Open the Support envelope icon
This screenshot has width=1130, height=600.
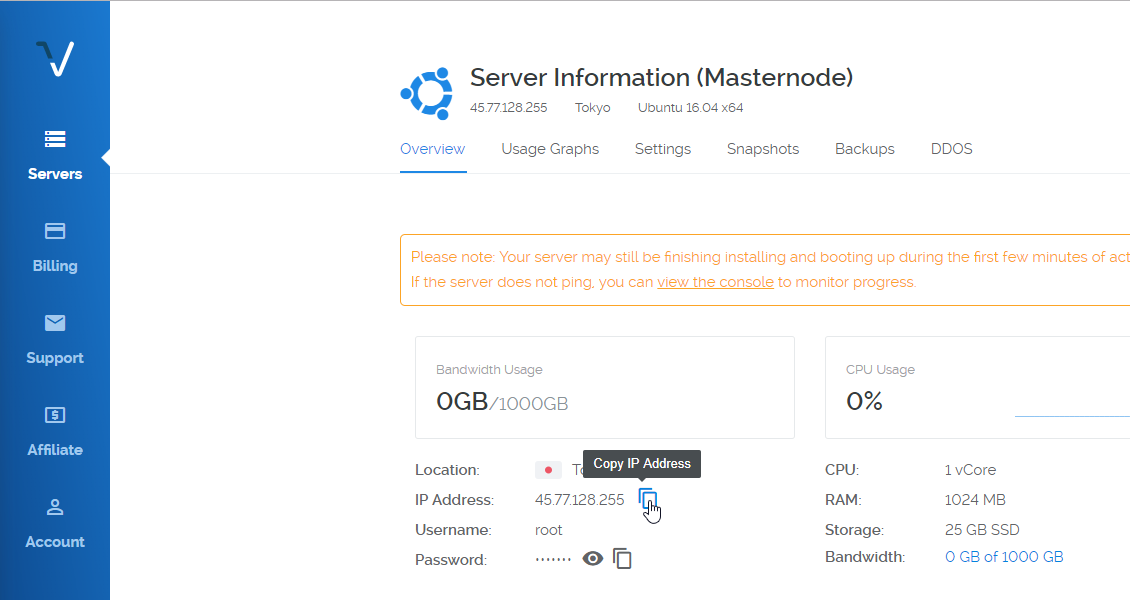tap(55, 323)
